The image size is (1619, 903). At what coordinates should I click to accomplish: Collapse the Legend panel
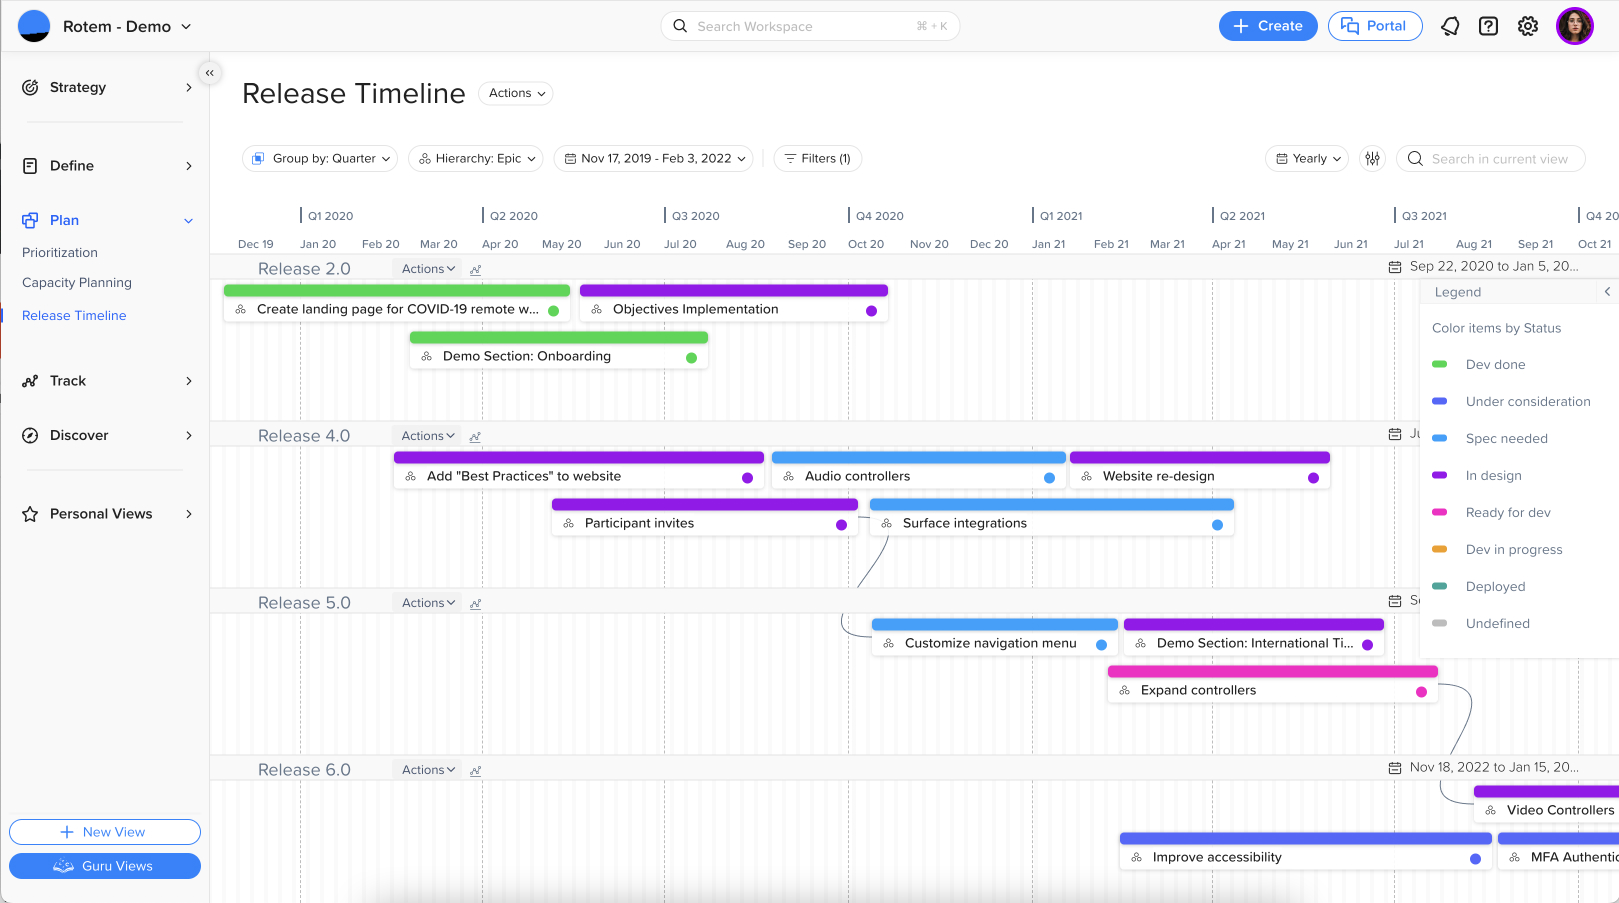pyautogui.click(x=1607, y=292)
